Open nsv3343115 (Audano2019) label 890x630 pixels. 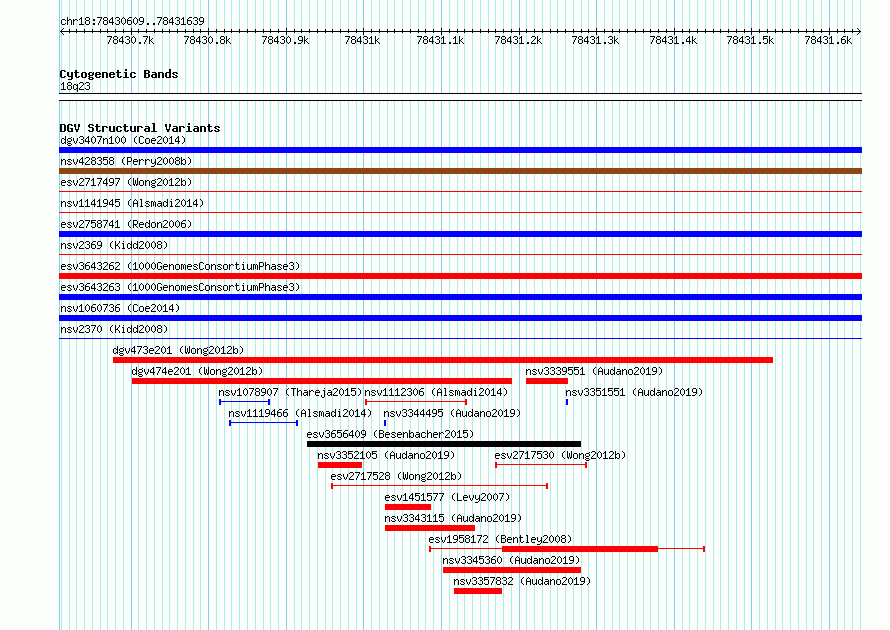click(453, 518)
